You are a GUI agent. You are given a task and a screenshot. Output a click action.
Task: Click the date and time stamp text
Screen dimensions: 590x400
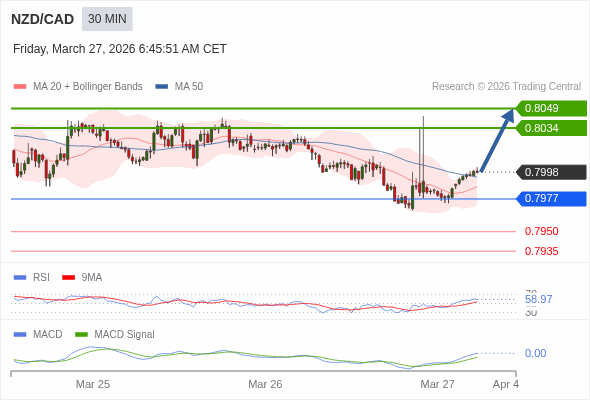pos(120,49)
